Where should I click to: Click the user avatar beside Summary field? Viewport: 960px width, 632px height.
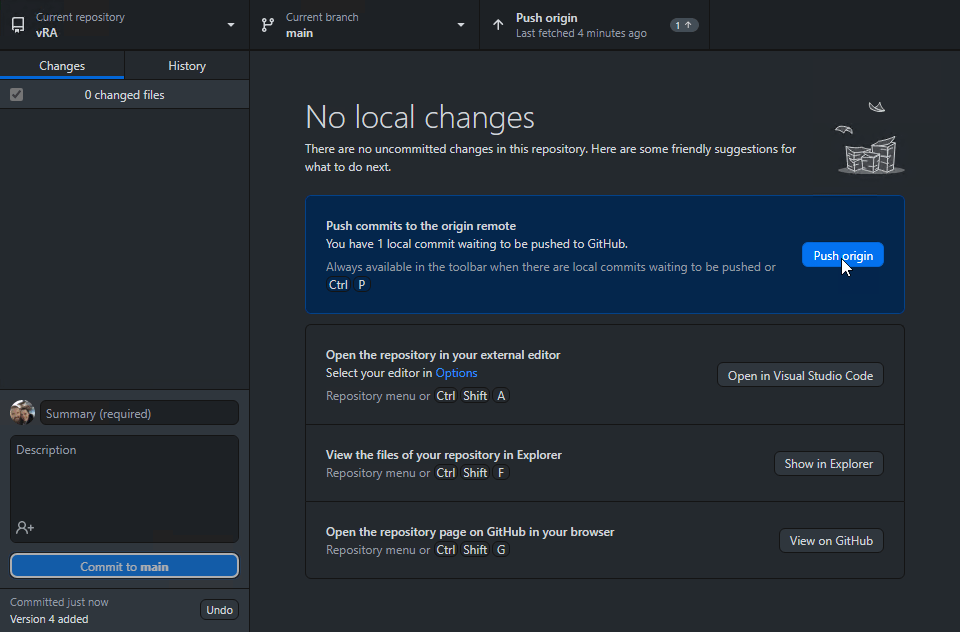22,413
